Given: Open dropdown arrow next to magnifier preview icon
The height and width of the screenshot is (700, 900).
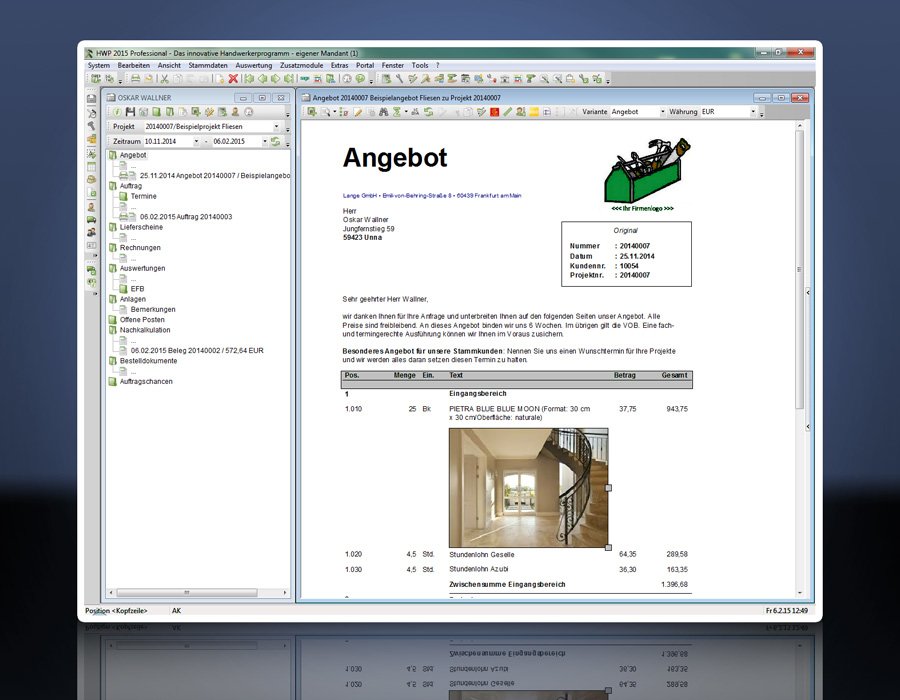Looking at the screenshot, I should pyautogui.click(x=335, y=112).
